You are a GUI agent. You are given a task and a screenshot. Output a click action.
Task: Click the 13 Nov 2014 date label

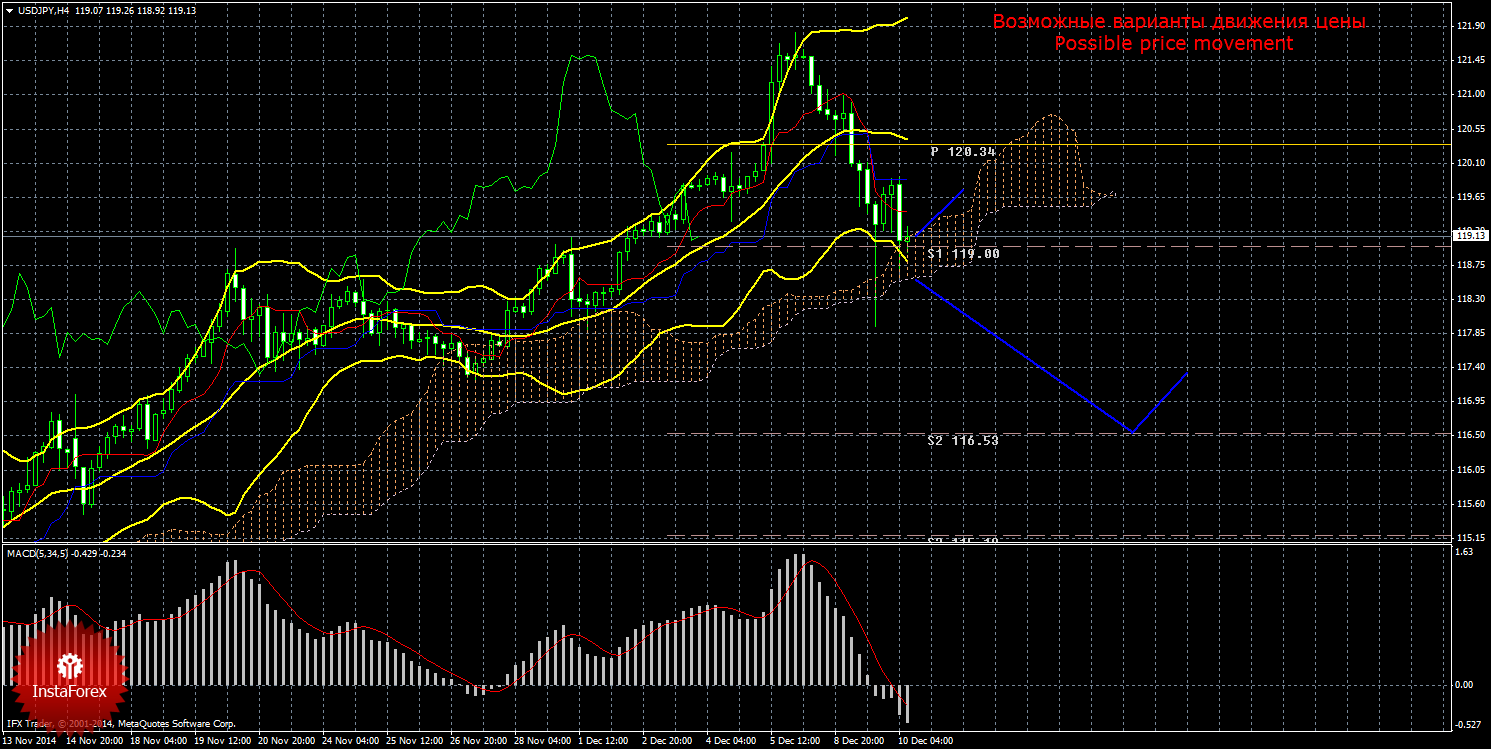pyautogui.click(x=30, y=742)
